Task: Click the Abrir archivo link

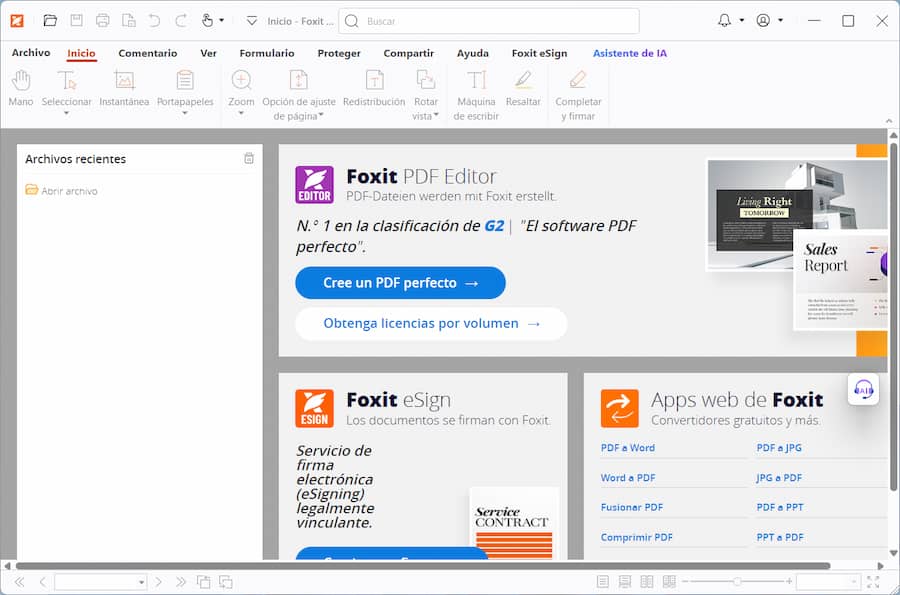Action: point(61,190)
